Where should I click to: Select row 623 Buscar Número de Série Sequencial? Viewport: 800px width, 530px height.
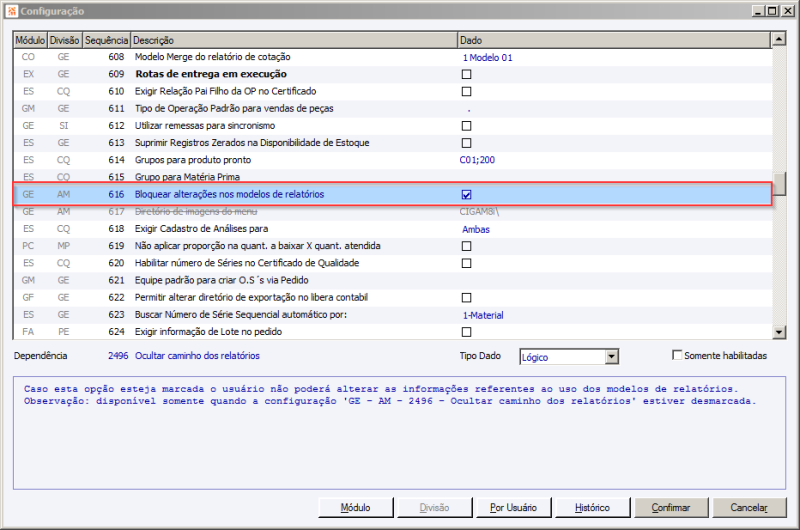coord(392,315)
